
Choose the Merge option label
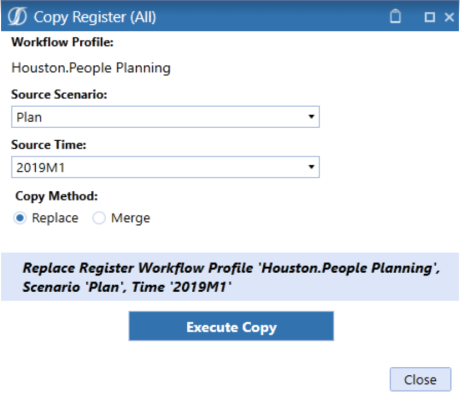coord(131,218)
